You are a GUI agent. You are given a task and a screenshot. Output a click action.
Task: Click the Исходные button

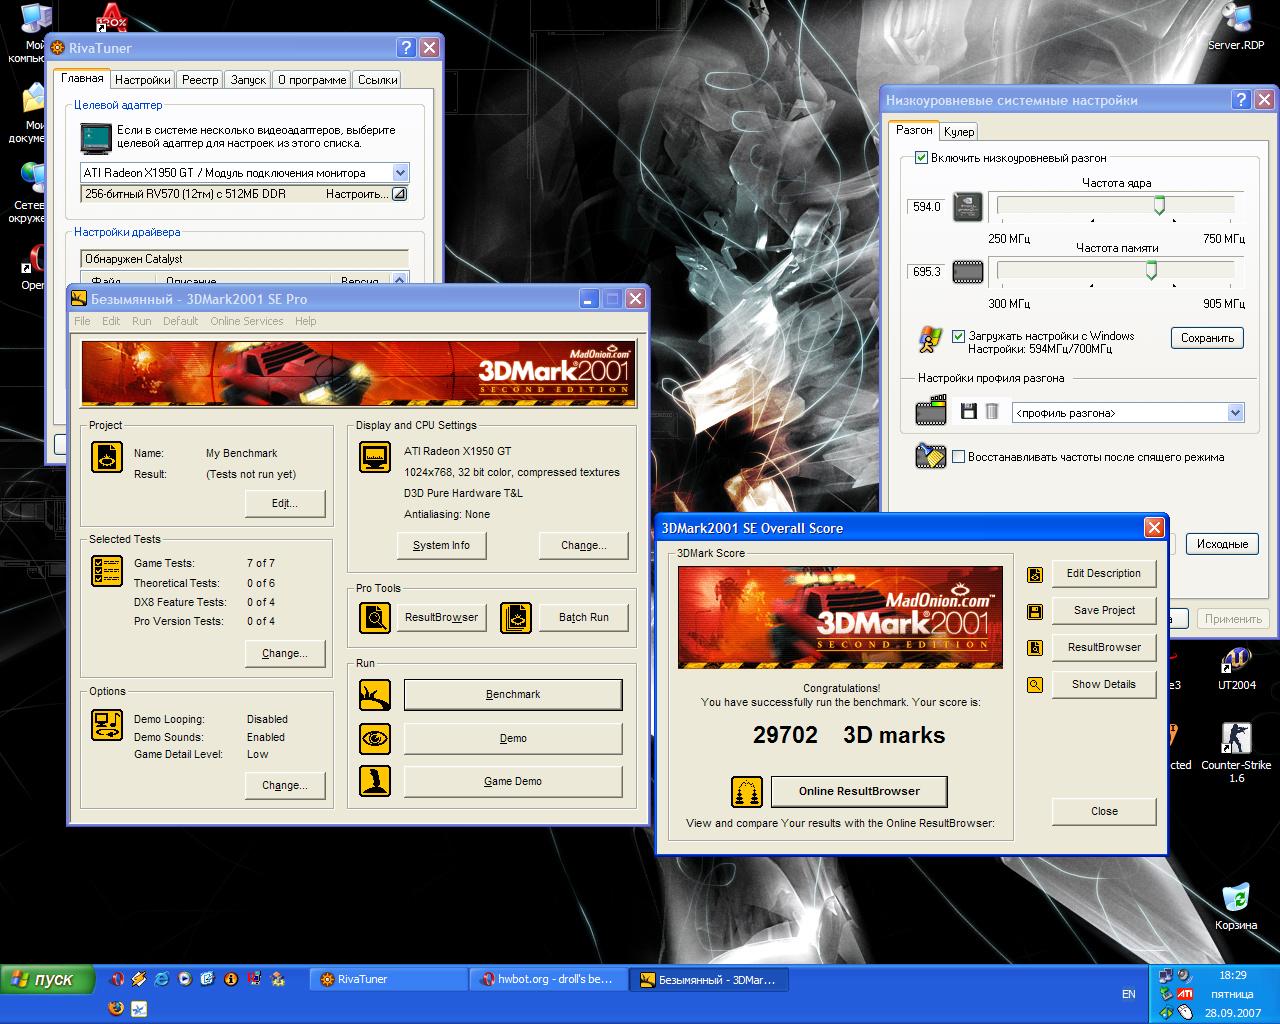pyautogui.click(x=1222, y=544)
